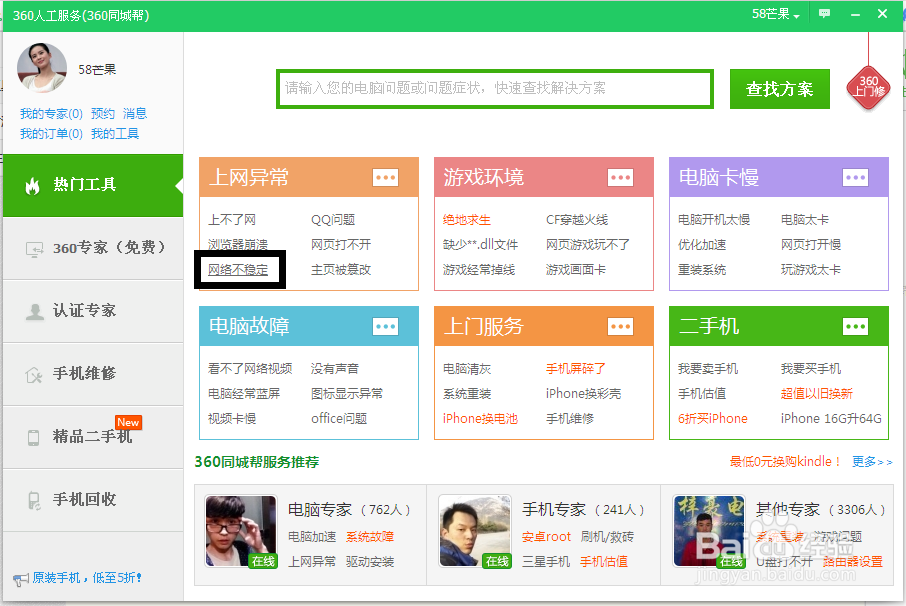Open the 安卓root link
The height and width of the screenshot is (606, 906).
coord(546,537)
